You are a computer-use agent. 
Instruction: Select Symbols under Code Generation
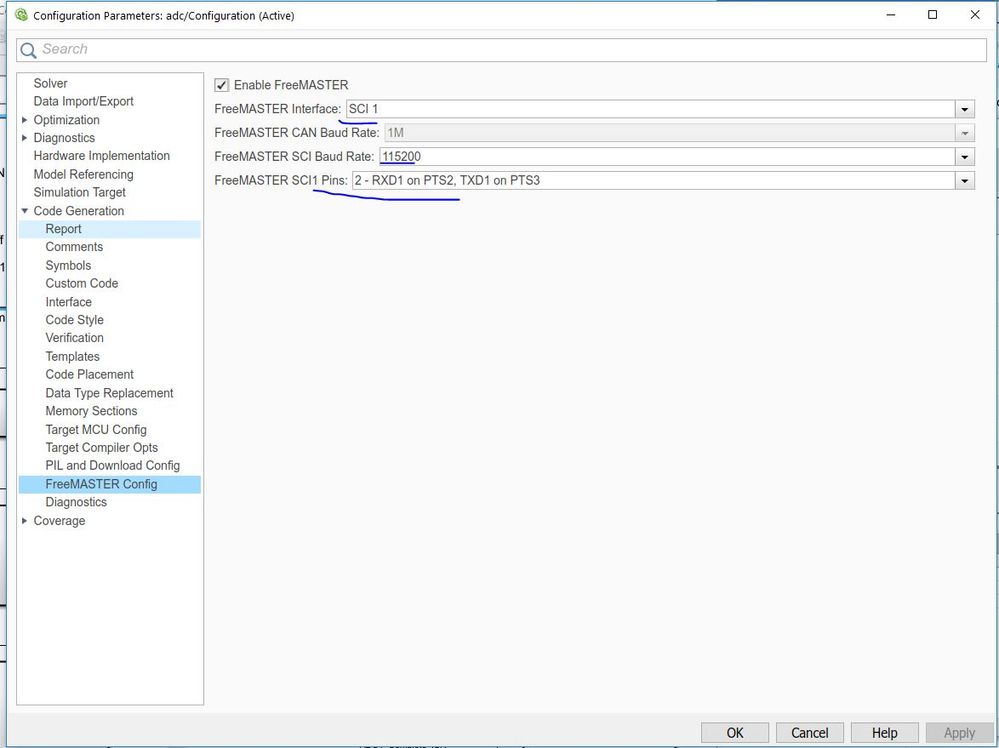[x=68, y=266]
